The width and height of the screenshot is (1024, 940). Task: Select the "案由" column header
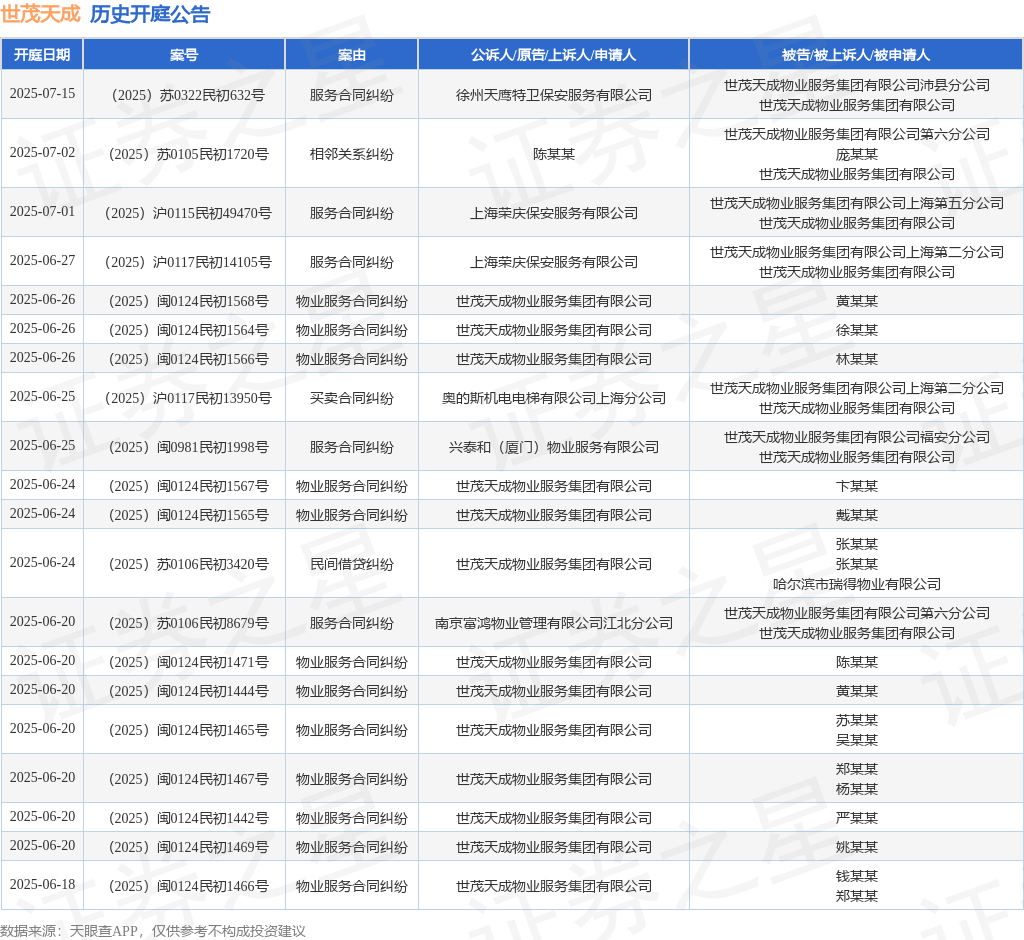(x=351, y=55)
